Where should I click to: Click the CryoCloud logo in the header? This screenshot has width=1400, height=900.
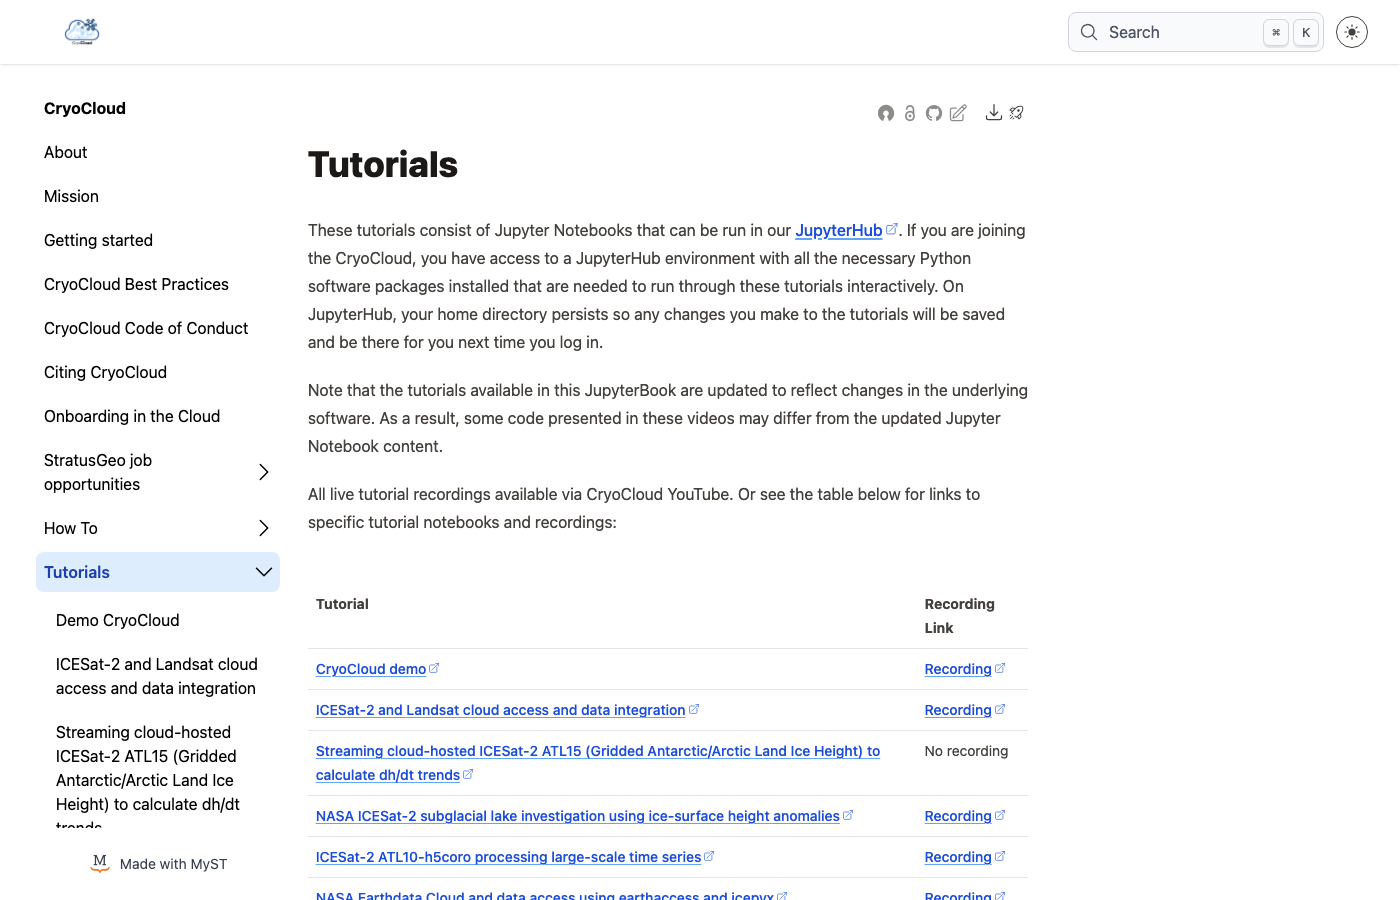coord(82,32)
